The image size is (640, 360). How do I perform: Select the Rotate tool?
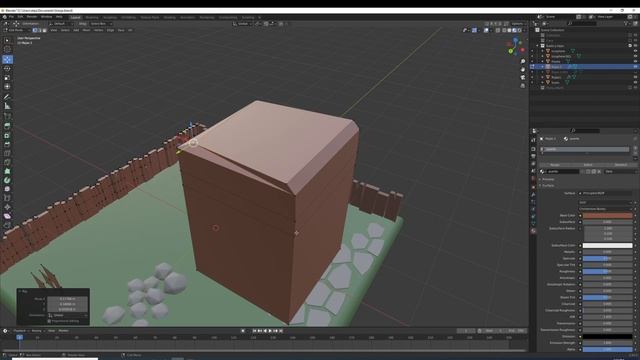tap(7, 69)
